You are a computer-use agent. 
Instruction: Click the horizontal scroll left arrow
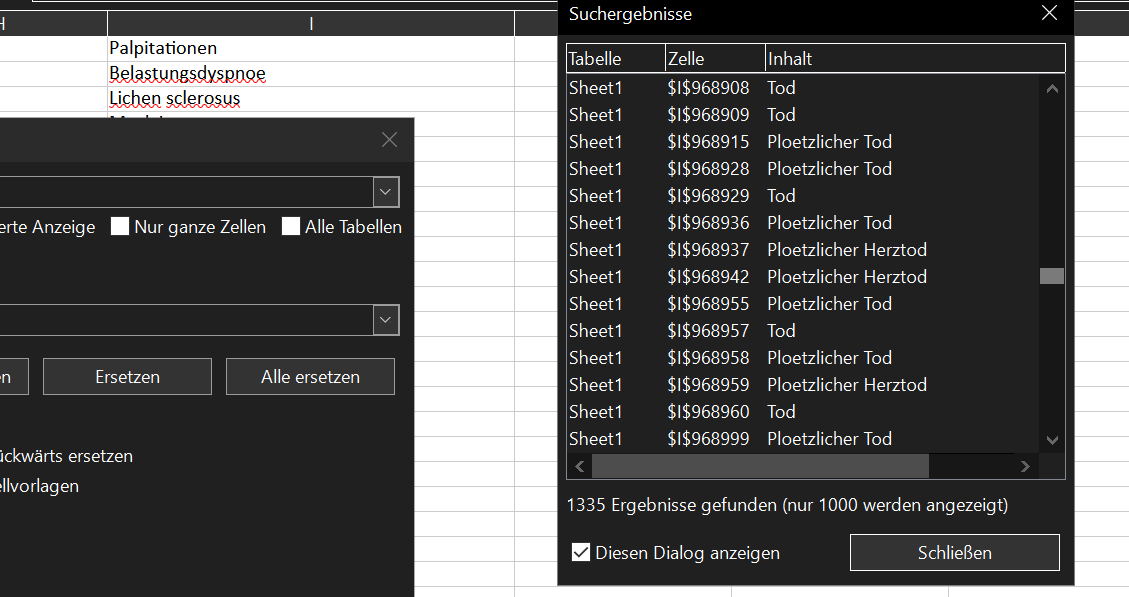(x=580, y=467)
